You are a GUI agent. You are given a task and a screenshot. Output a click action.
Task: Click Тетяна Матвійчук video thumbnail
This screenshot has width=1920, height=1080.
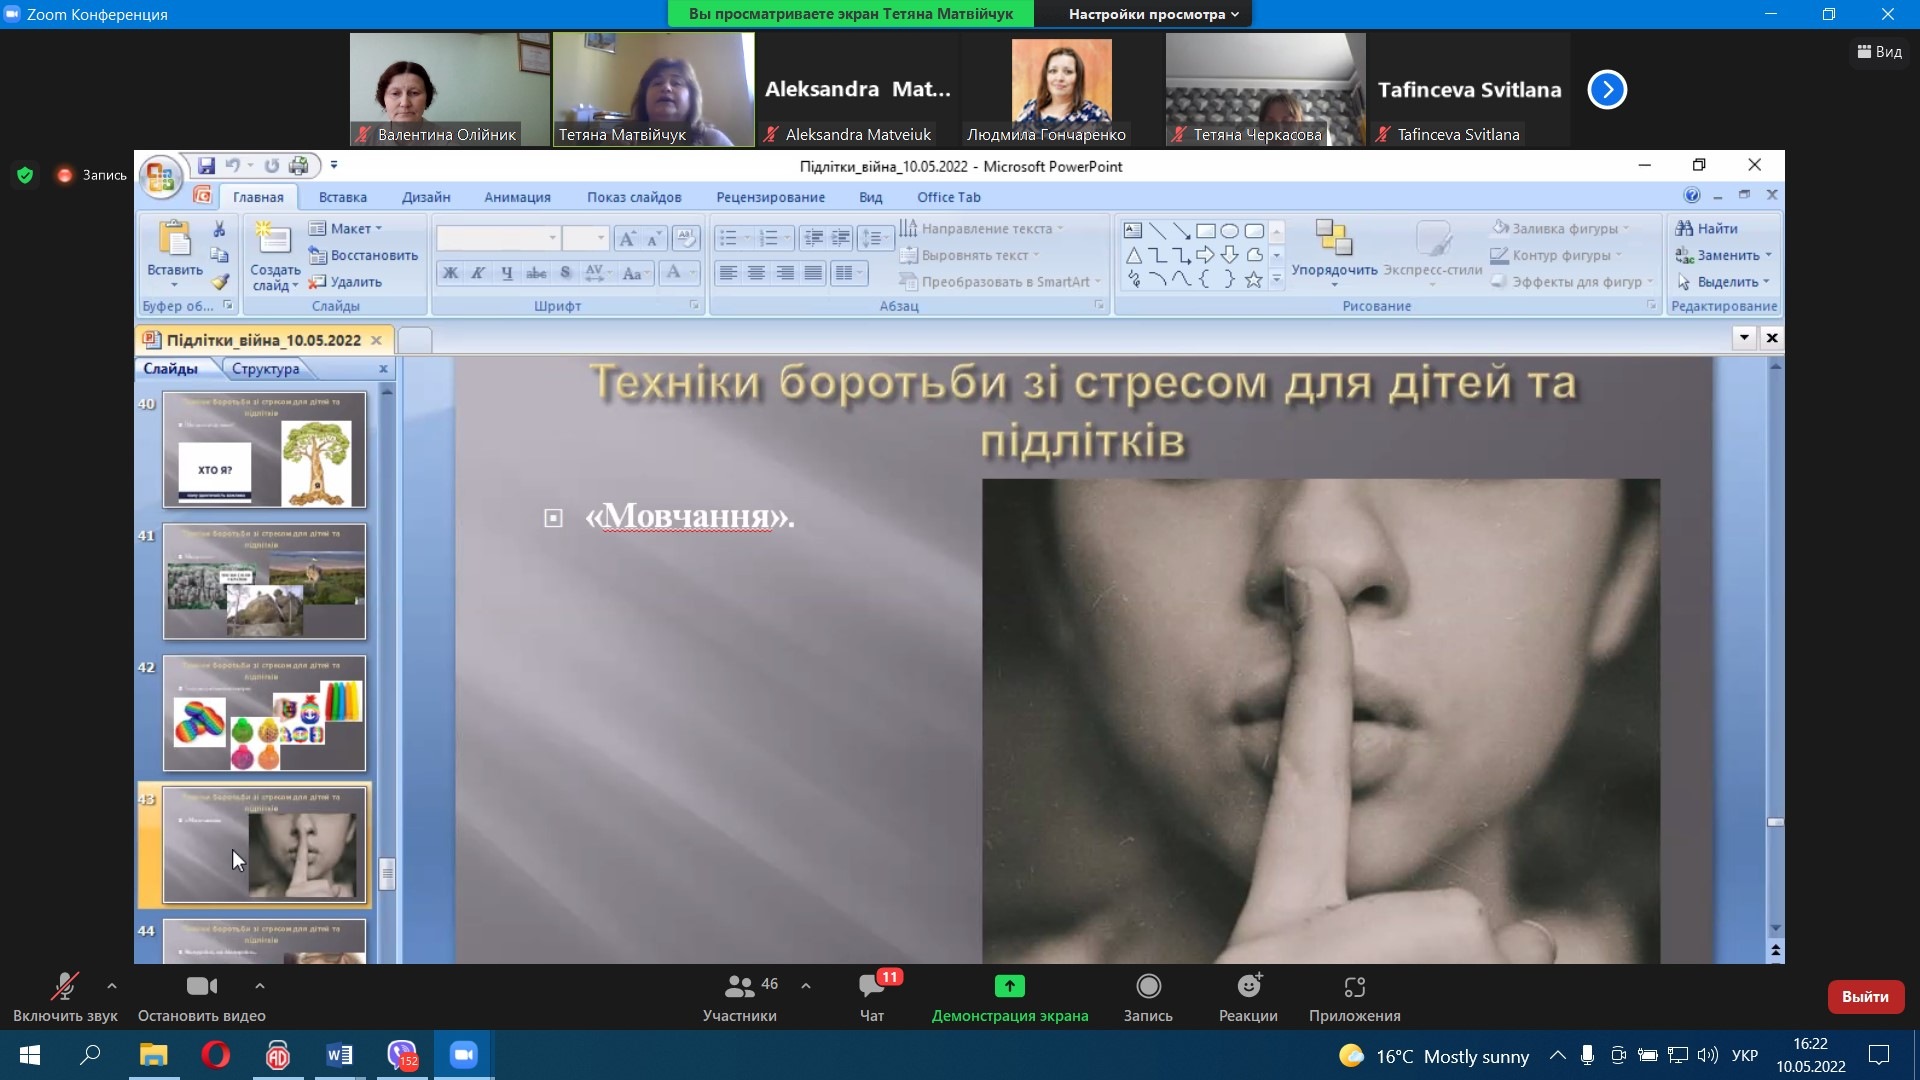653,90
